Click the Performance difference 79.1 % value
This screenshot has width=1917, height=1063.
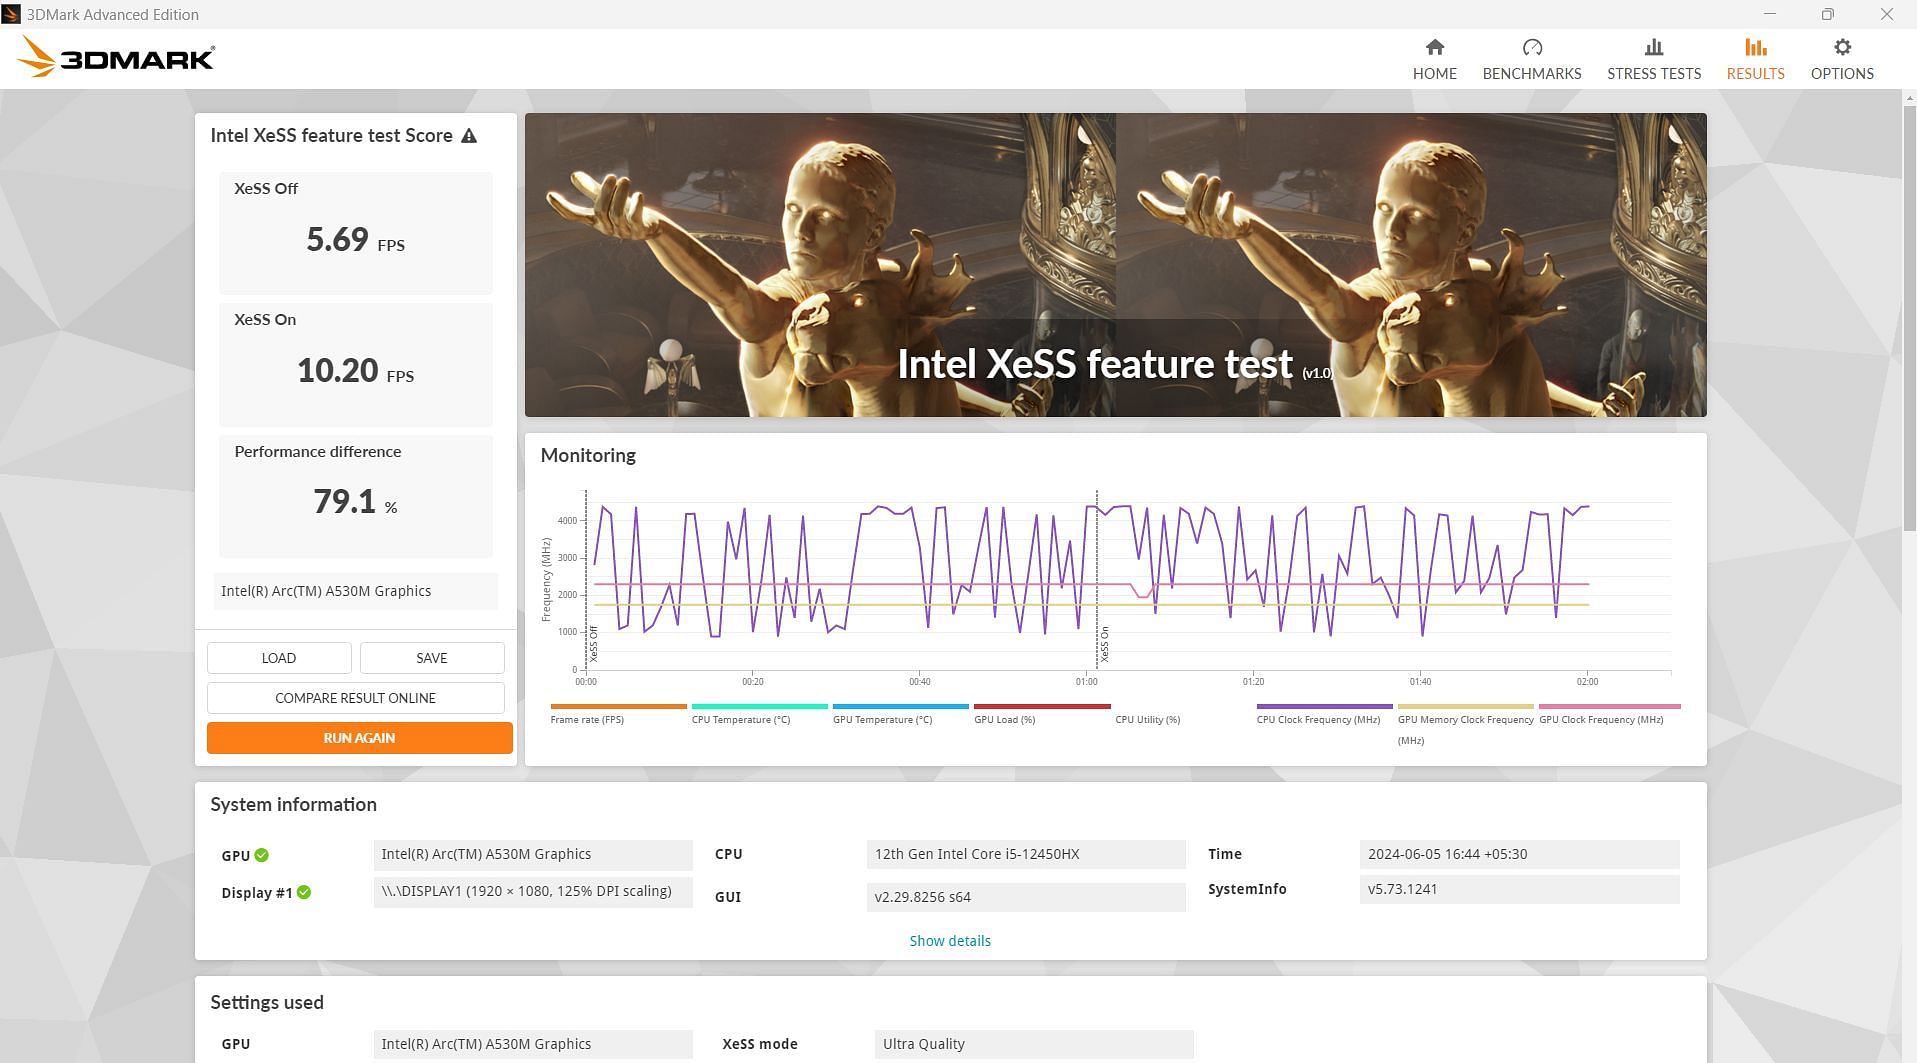click(355, 501)
